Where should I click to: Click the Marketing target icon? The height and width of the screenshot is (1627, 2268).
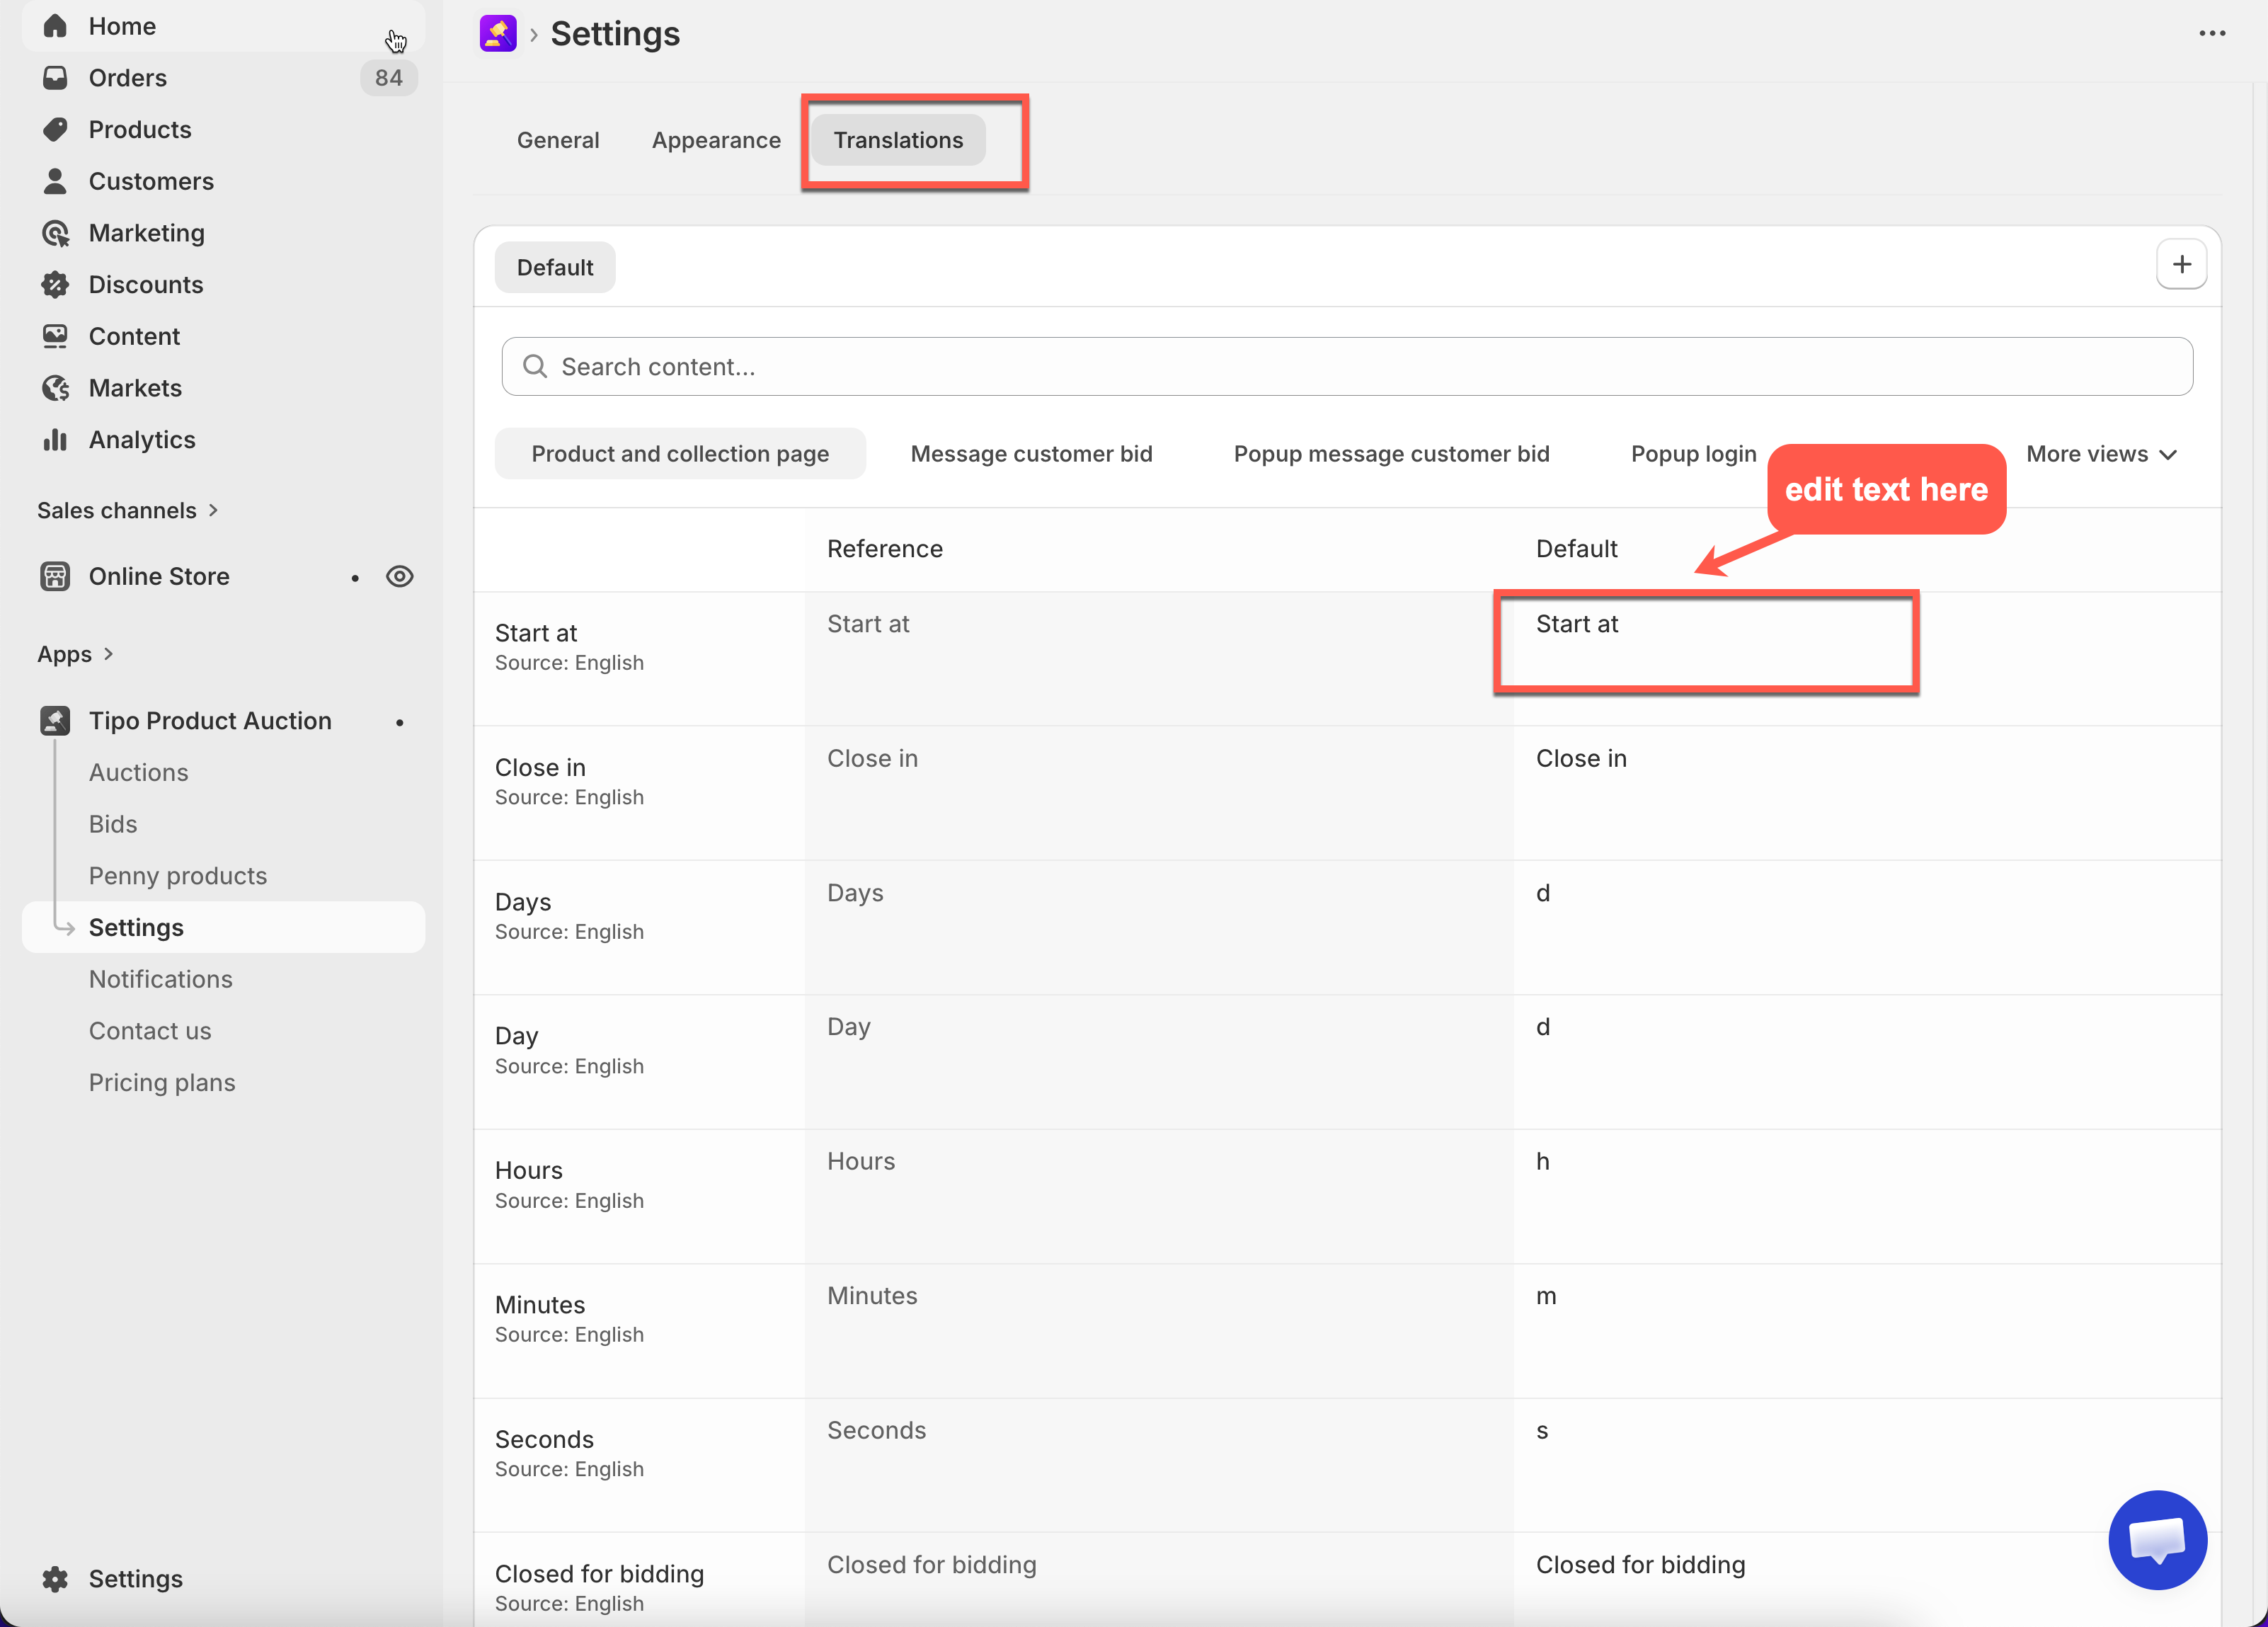55,233
